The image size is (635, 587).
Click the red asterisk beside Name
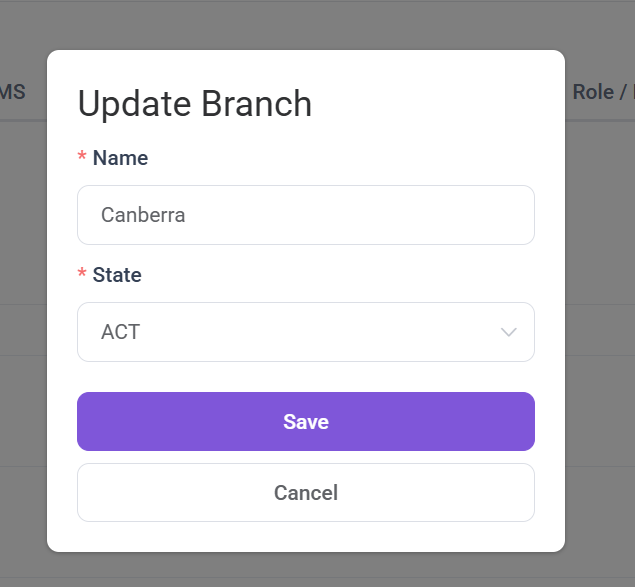point(82,158)
